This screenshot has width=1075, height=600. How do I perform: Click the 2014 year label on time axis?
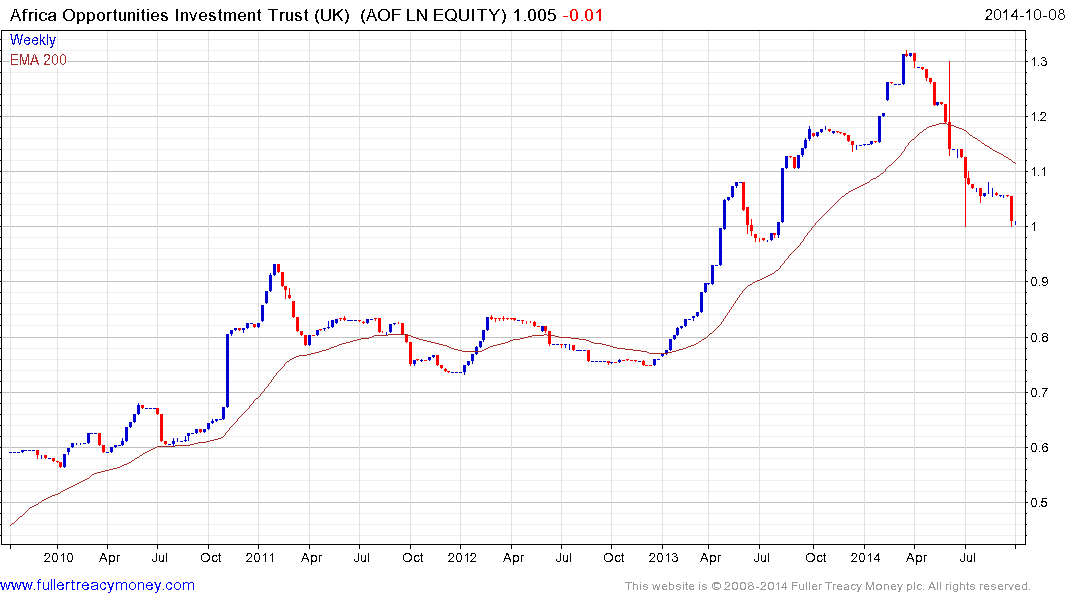tap(865, 557)
